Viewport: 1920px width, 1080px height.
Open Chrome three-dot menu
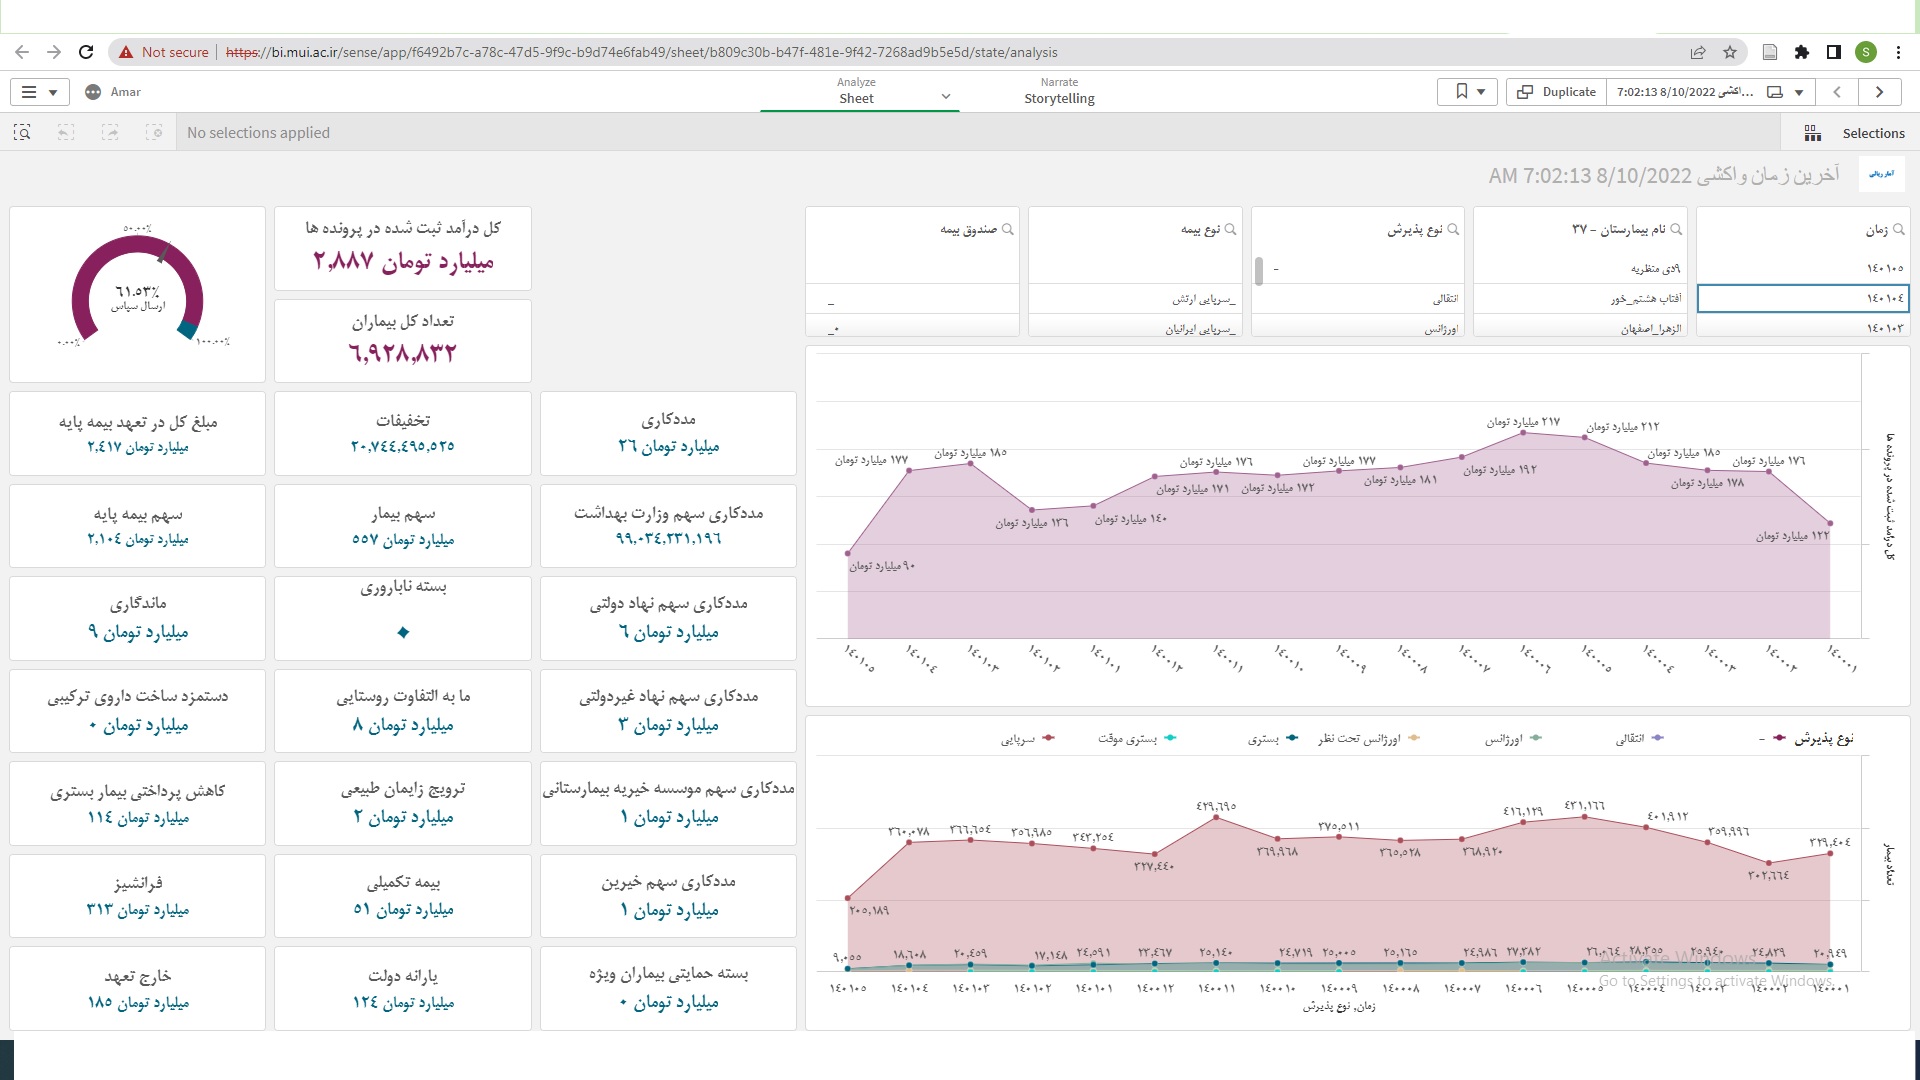(x=1899, y=52)
